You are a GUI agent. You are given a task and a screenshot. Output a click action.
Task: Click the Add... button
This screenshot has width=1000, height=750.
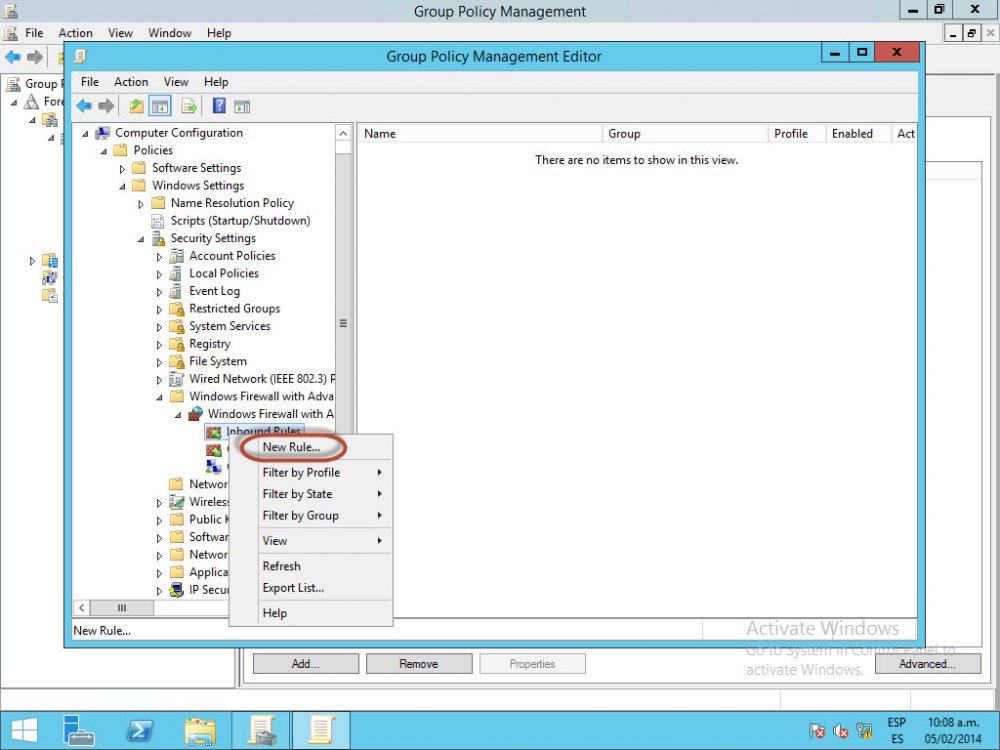point(306,664)
